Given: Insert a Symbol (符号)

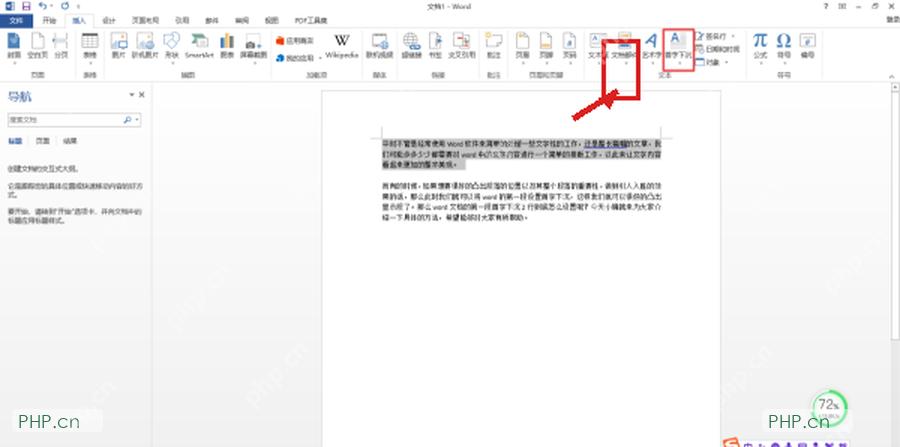Looking at the screenshot, I should pyautogui.click(x=783, y=46).
